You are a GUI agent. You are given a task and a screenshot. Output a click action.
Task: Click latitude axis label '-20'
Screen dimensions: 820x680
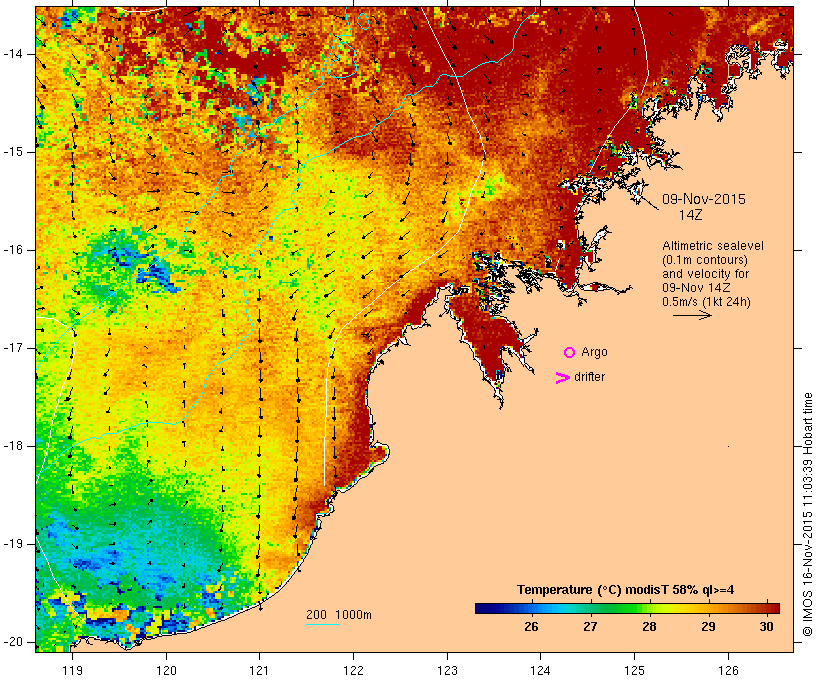coord(13,642)
